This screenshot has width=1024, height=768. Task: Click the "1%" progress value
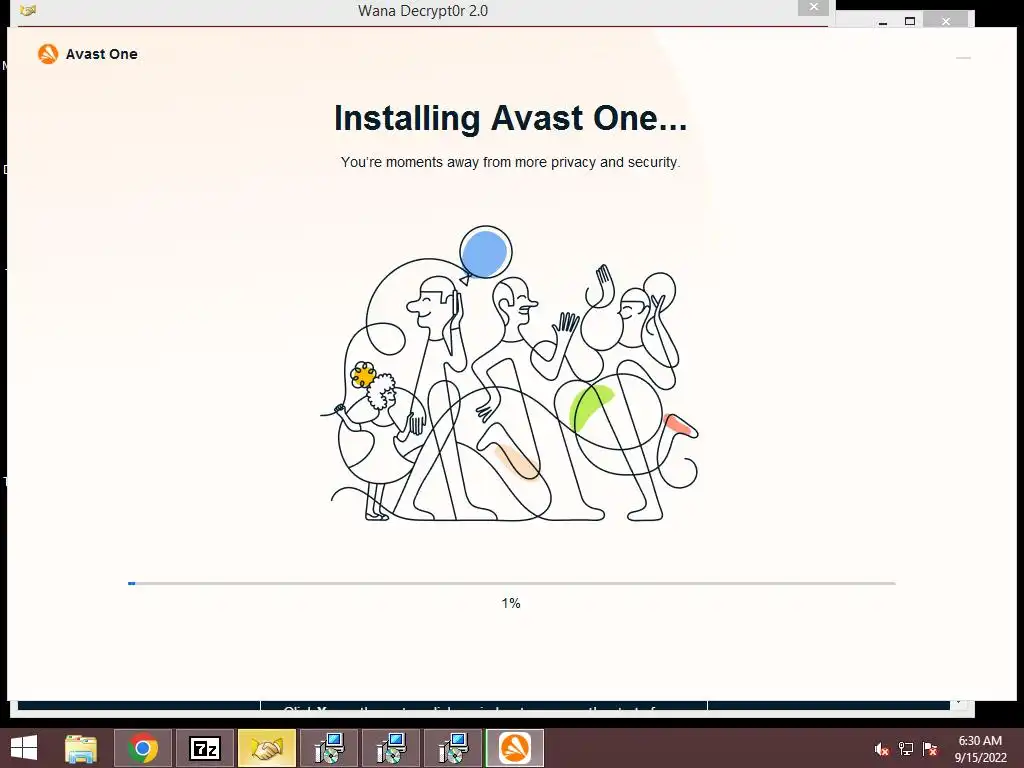click(x=511, y=603)
